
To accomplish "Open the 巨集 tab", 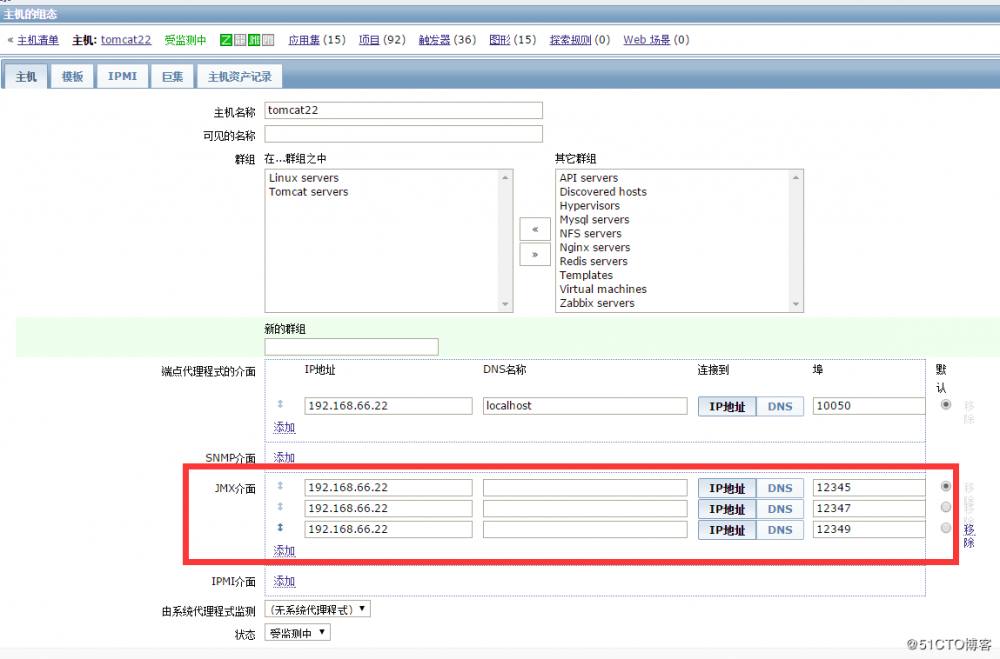I will click(x=172, y=75).
